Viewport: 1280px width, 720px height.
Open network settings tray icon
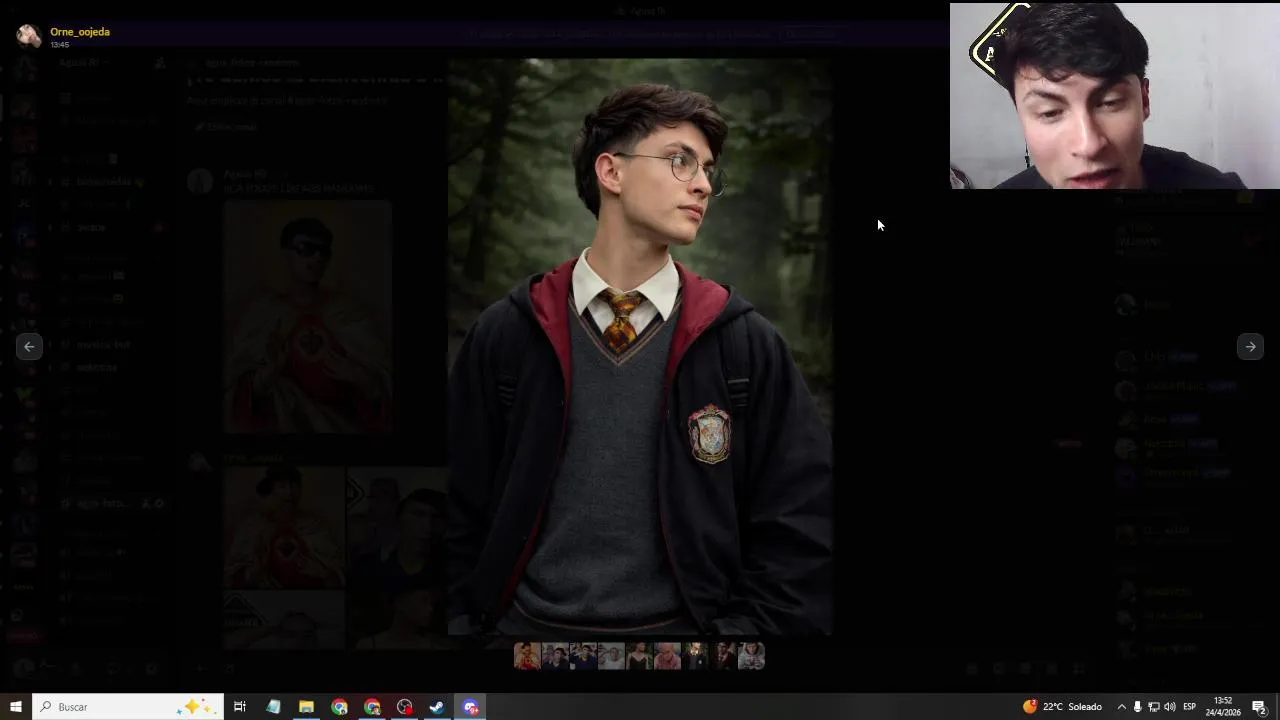pyautogui.click(x=1153, y=707)
